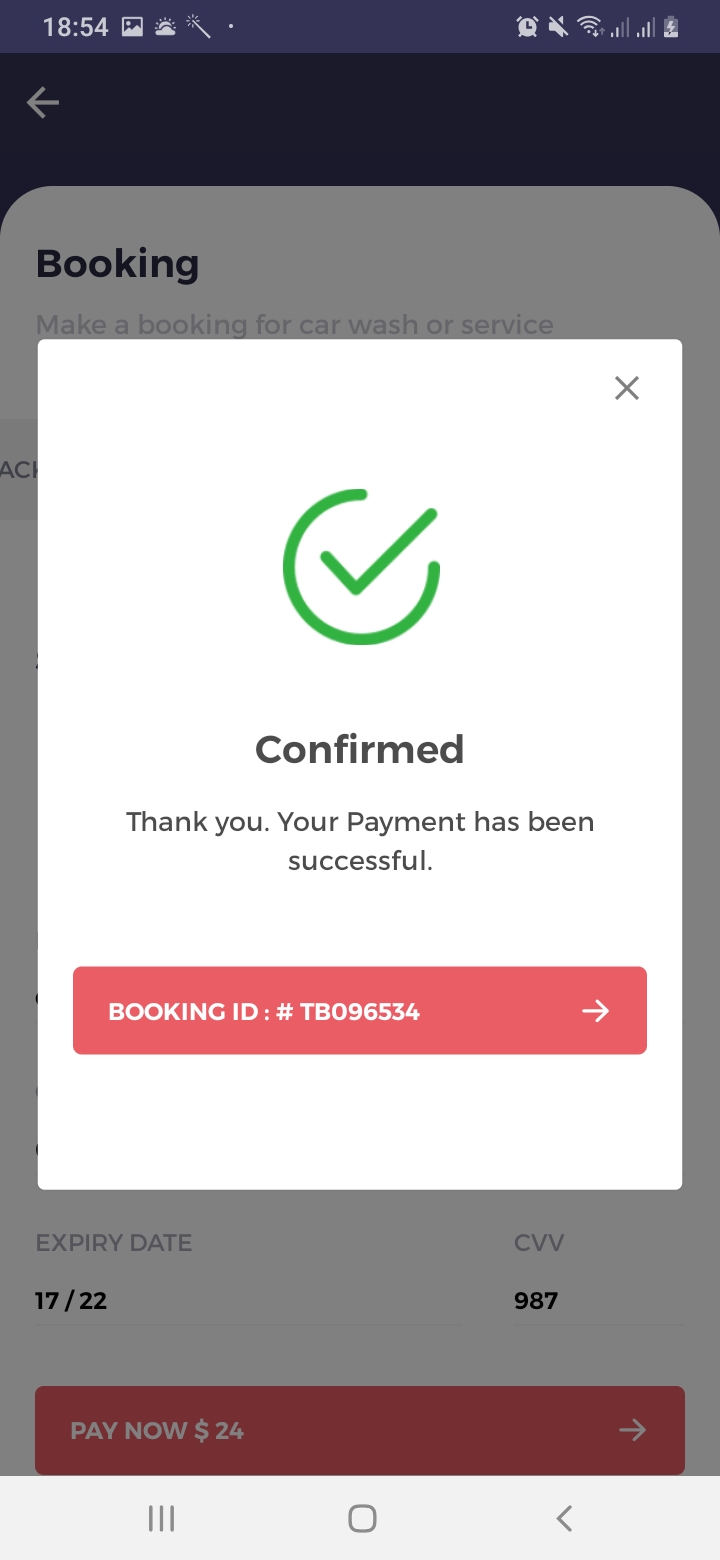Tap the clock time in status bar
720x1560 pixels.
(x=75, y=27)
